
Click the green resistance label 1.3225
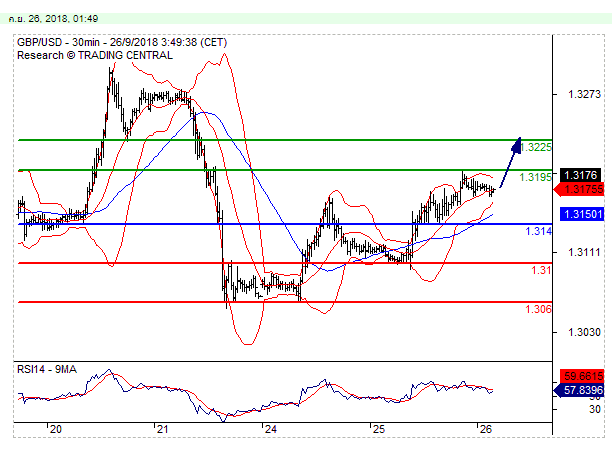click(537, 147)
